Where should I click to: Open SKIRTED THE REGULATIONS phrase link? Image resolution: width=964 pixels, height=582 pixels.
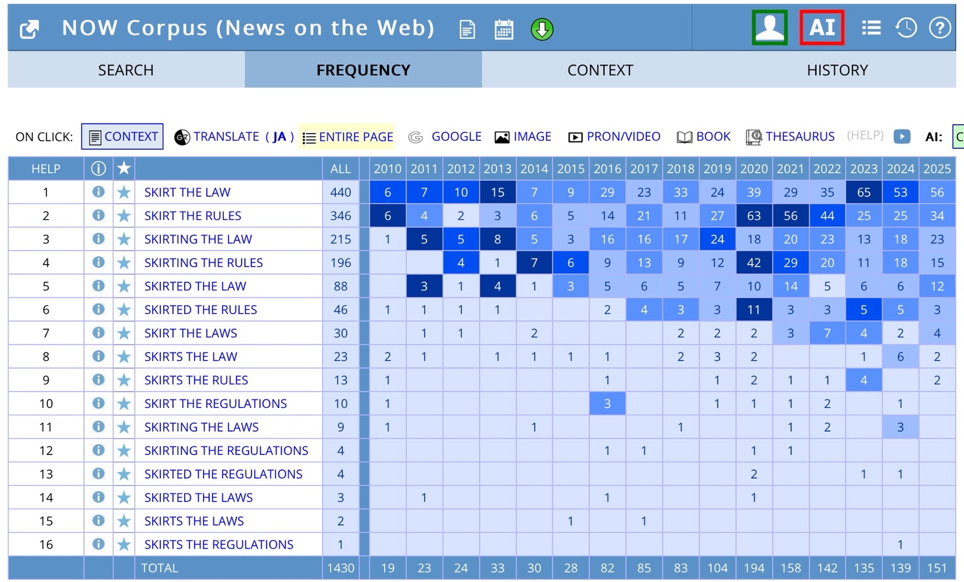click(x=223, y=474)
